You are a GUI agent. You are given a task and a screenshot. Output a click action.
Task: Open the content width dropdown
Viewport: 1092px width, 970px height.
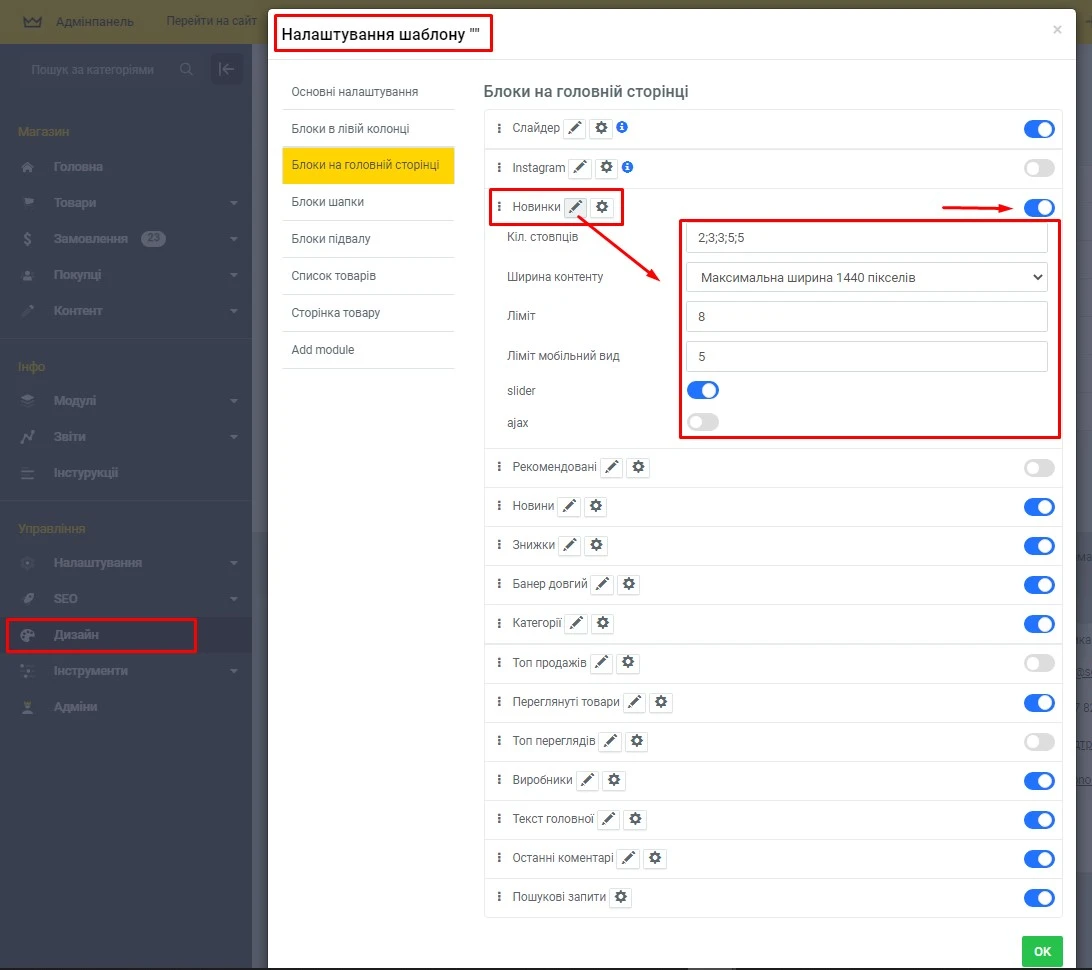tap(866, 277)
